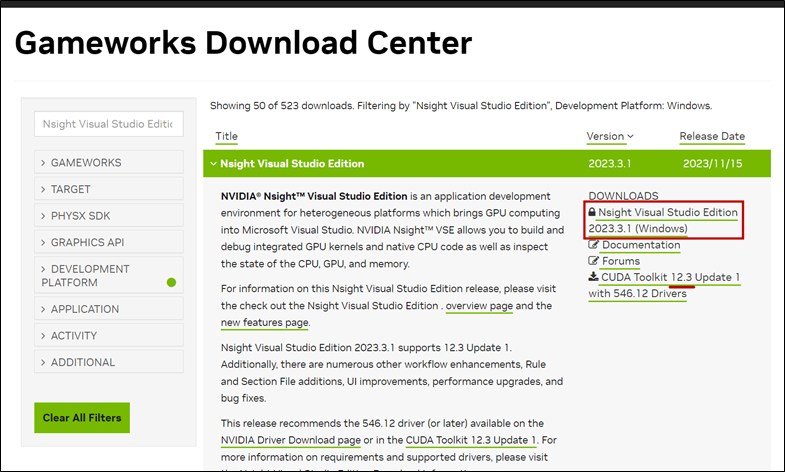Collapse the Nsight Visual Studio Edition green row

487,164
